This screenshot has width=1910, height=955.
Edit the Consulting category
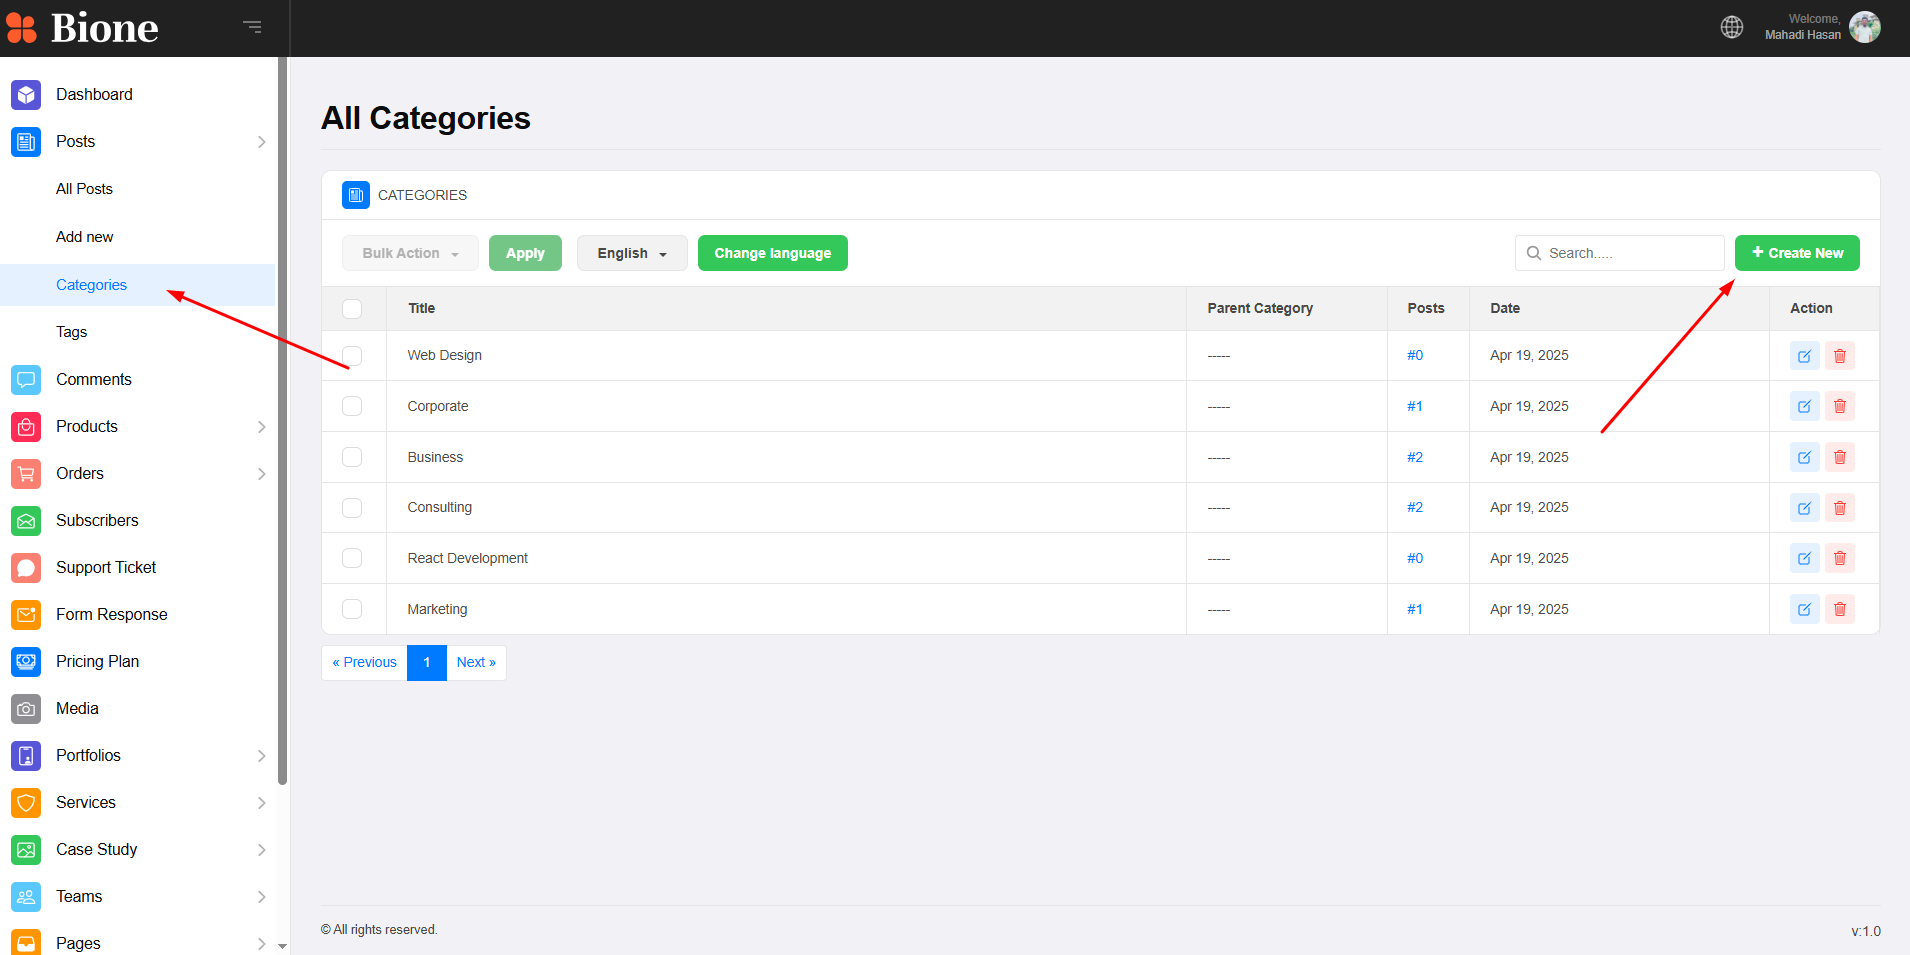1804,508
